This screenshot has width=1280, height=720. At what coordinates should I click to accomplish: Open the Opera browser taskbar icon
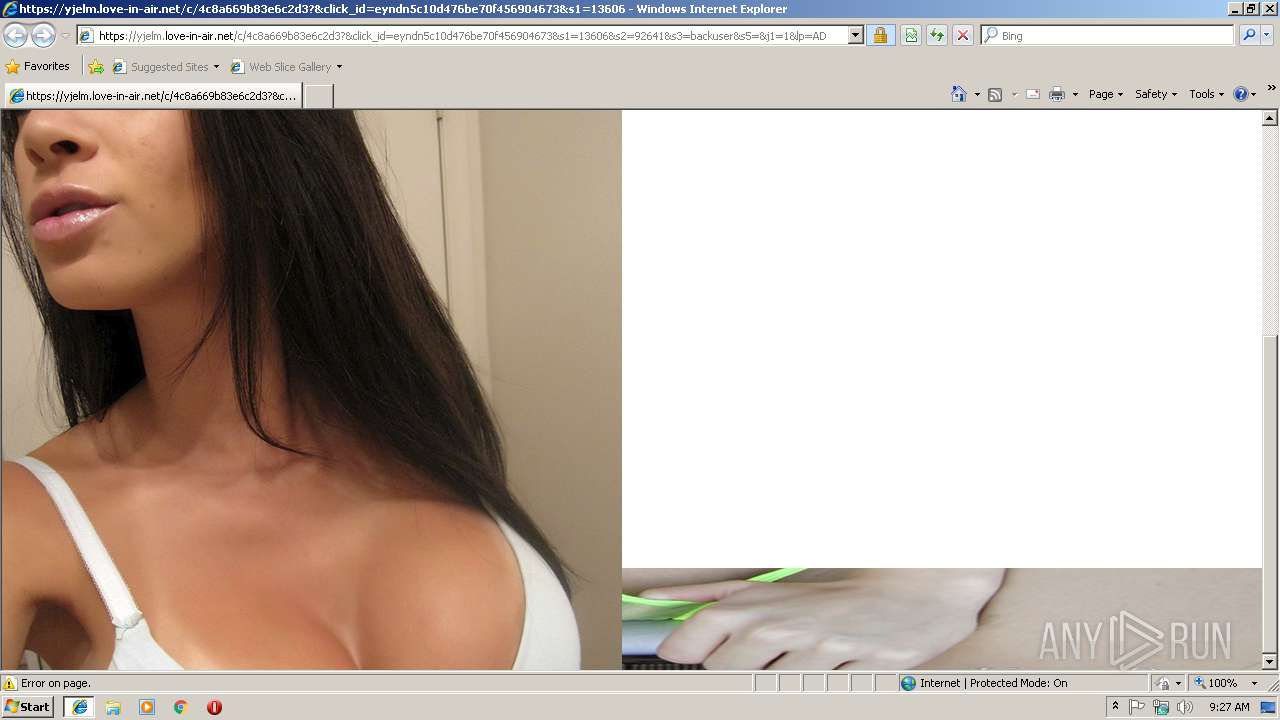[x=214, y=707]
